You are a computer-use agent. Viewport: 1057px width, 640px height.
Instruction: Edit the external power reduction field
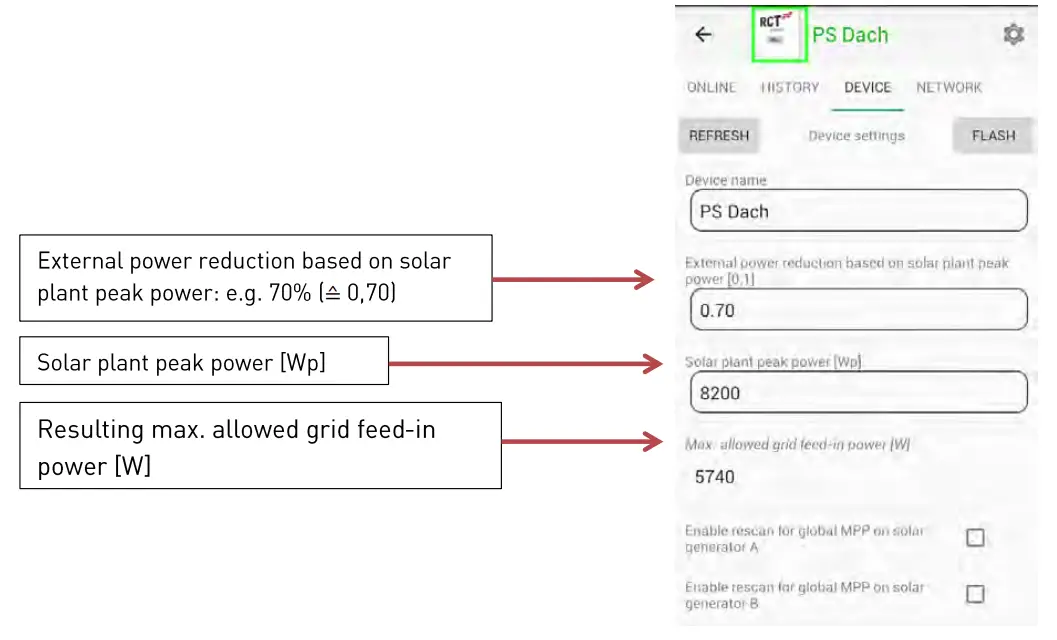pos(858,310)
